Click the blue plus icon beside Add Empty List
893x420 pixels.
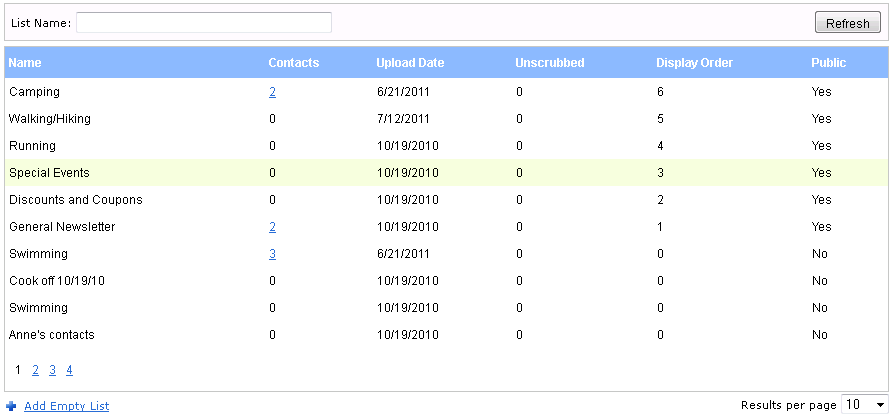(x=11, y=406)
